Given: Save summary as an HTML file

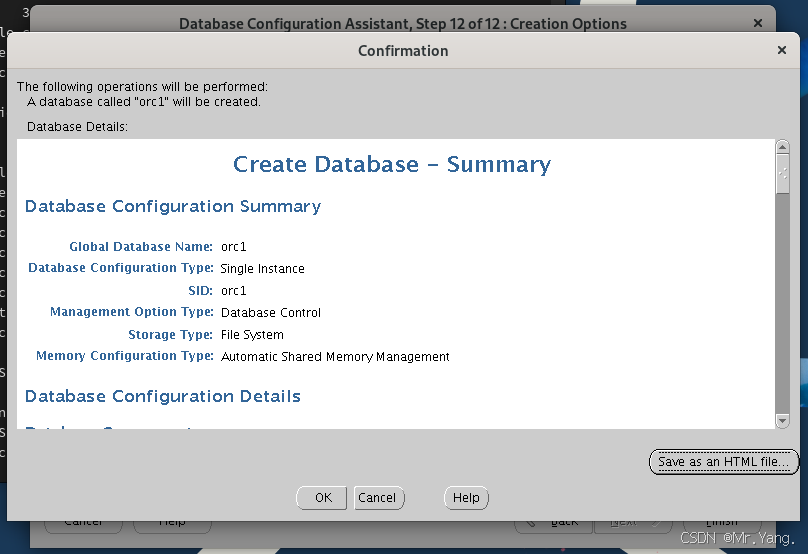Looking at the screenshot, I should [x=723, y=462].
